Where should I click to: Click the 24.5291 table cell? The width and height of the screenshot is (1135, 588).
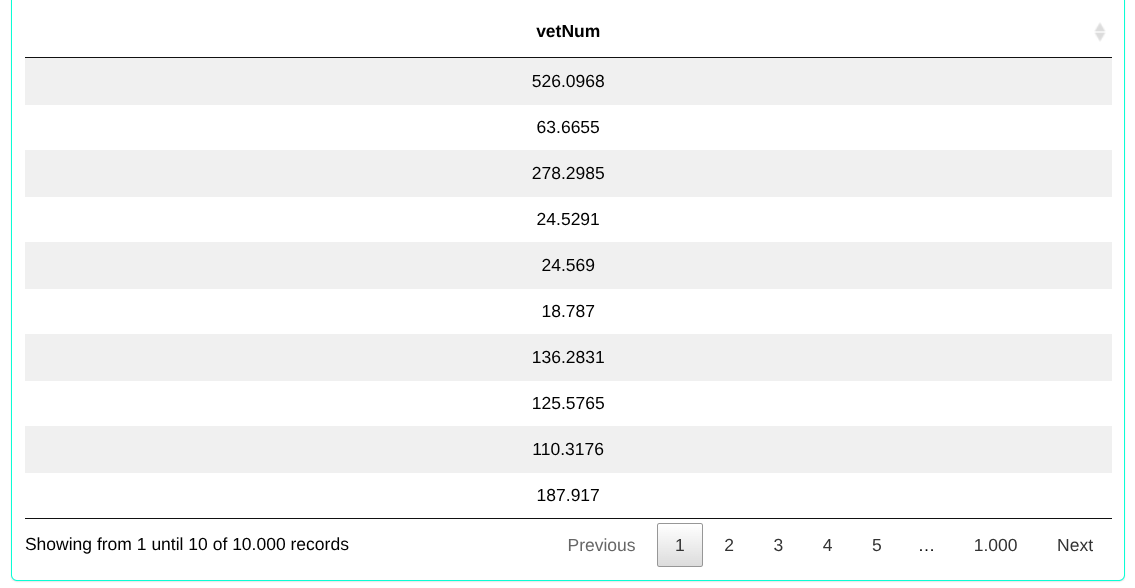click(568, 220)
